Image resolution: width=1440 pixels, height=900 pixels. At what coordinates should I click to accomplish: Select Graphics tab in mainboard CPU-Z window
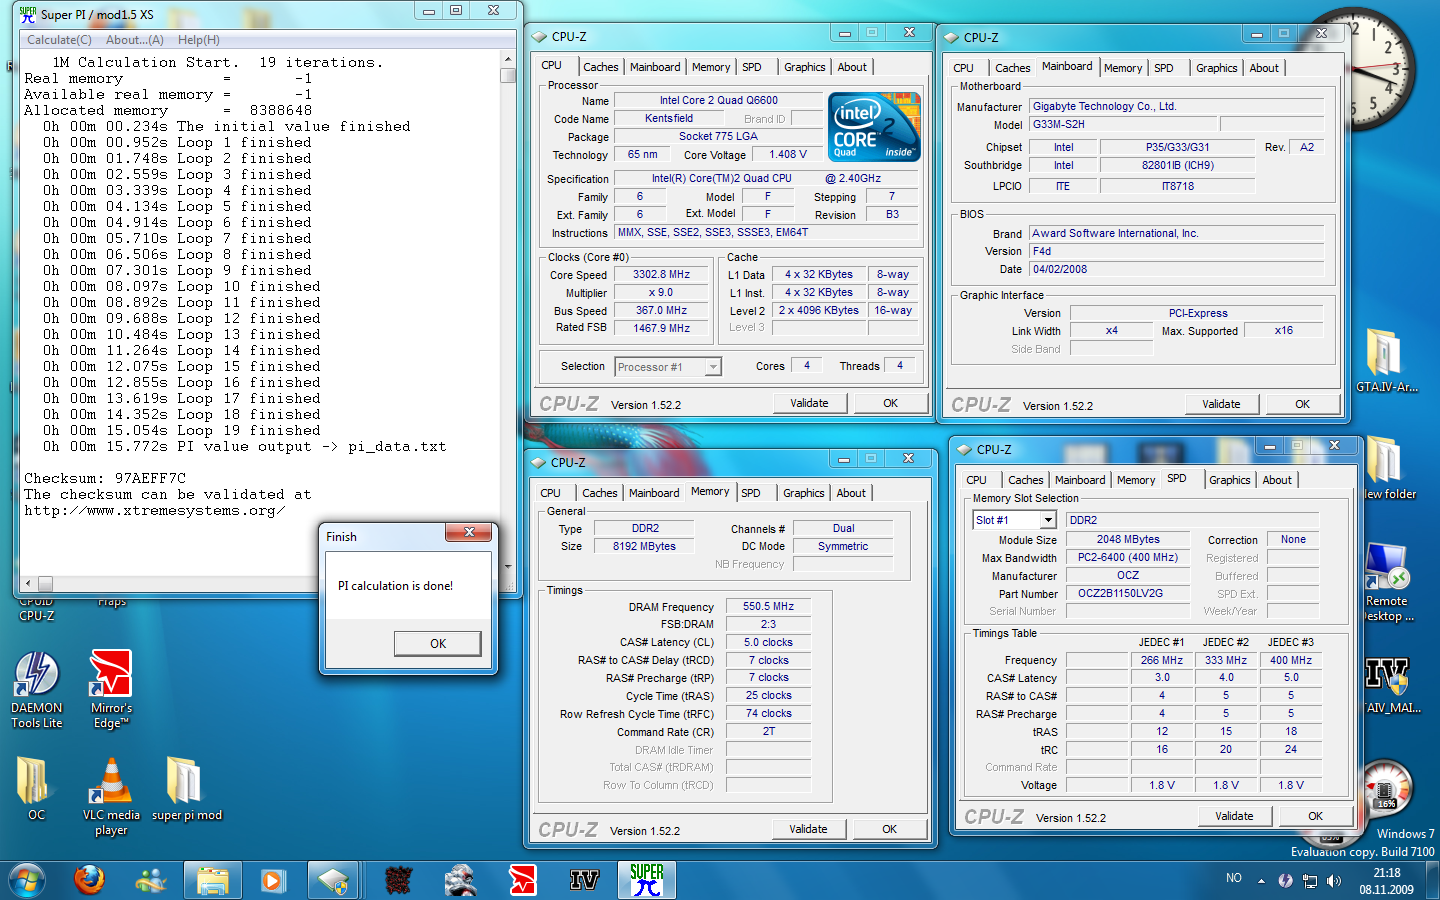click(x=1217, y=68)
